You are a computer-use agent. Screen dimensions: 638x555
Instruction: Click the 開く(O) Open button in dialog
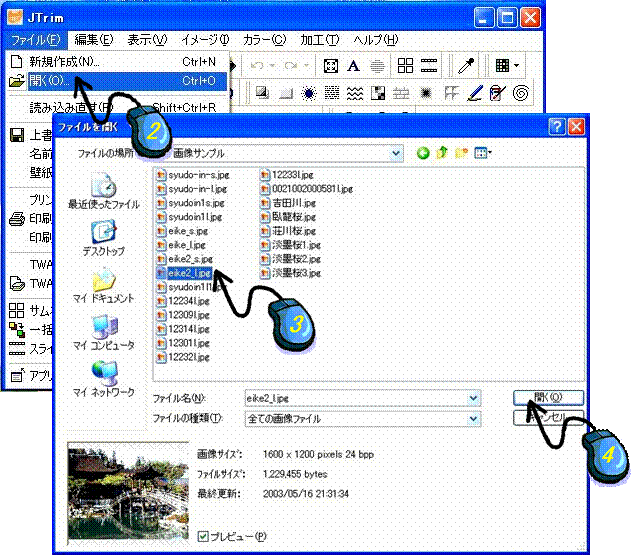[547, 397]
